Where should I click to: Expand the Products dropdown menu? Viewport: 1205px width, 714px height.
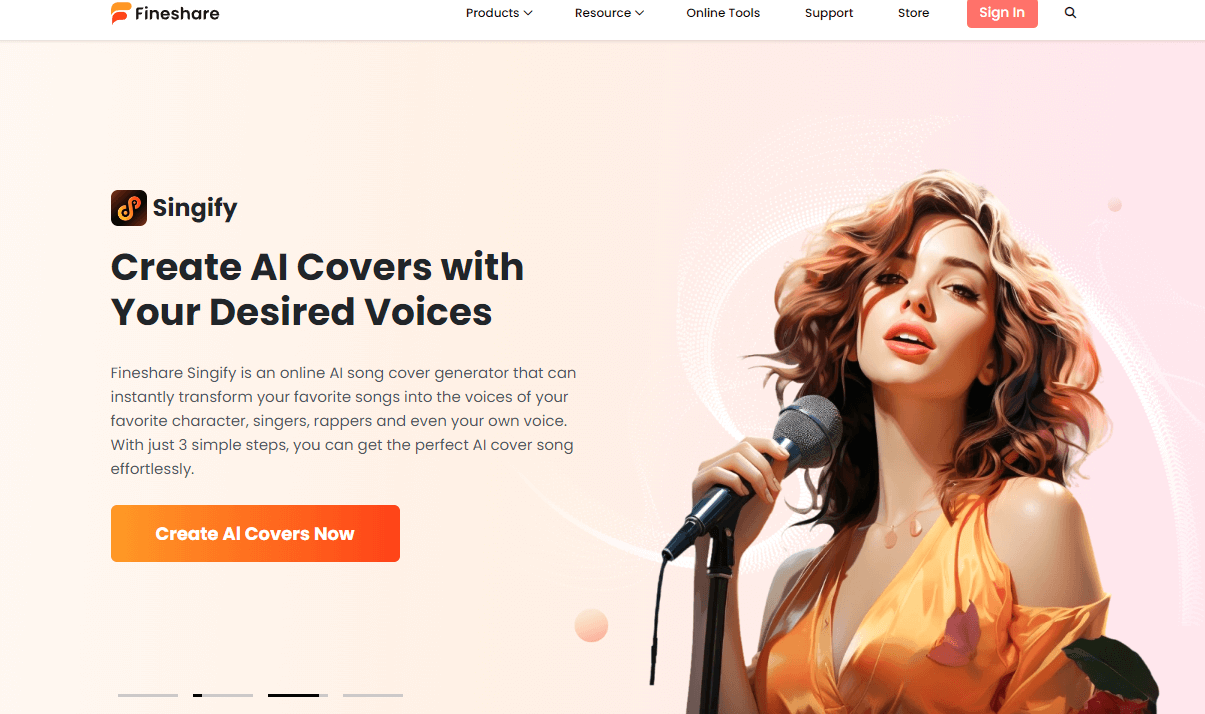(x=499, y=13)
